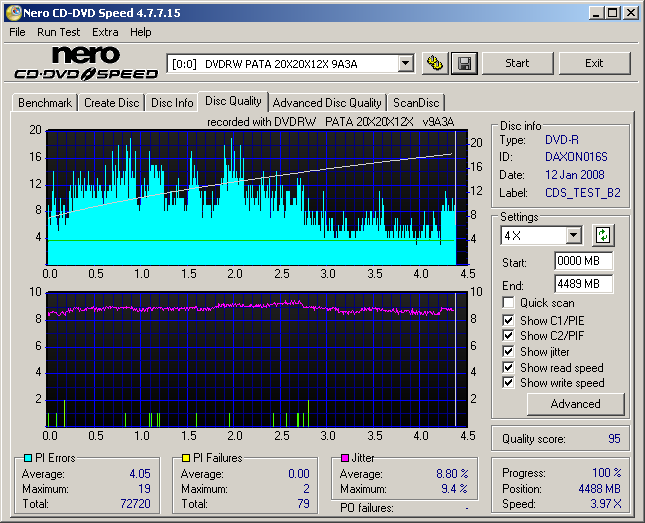
Task: Maximize the Nero CD-DVD Speed window
Action: pyautogui.click(x=612, y=13)
